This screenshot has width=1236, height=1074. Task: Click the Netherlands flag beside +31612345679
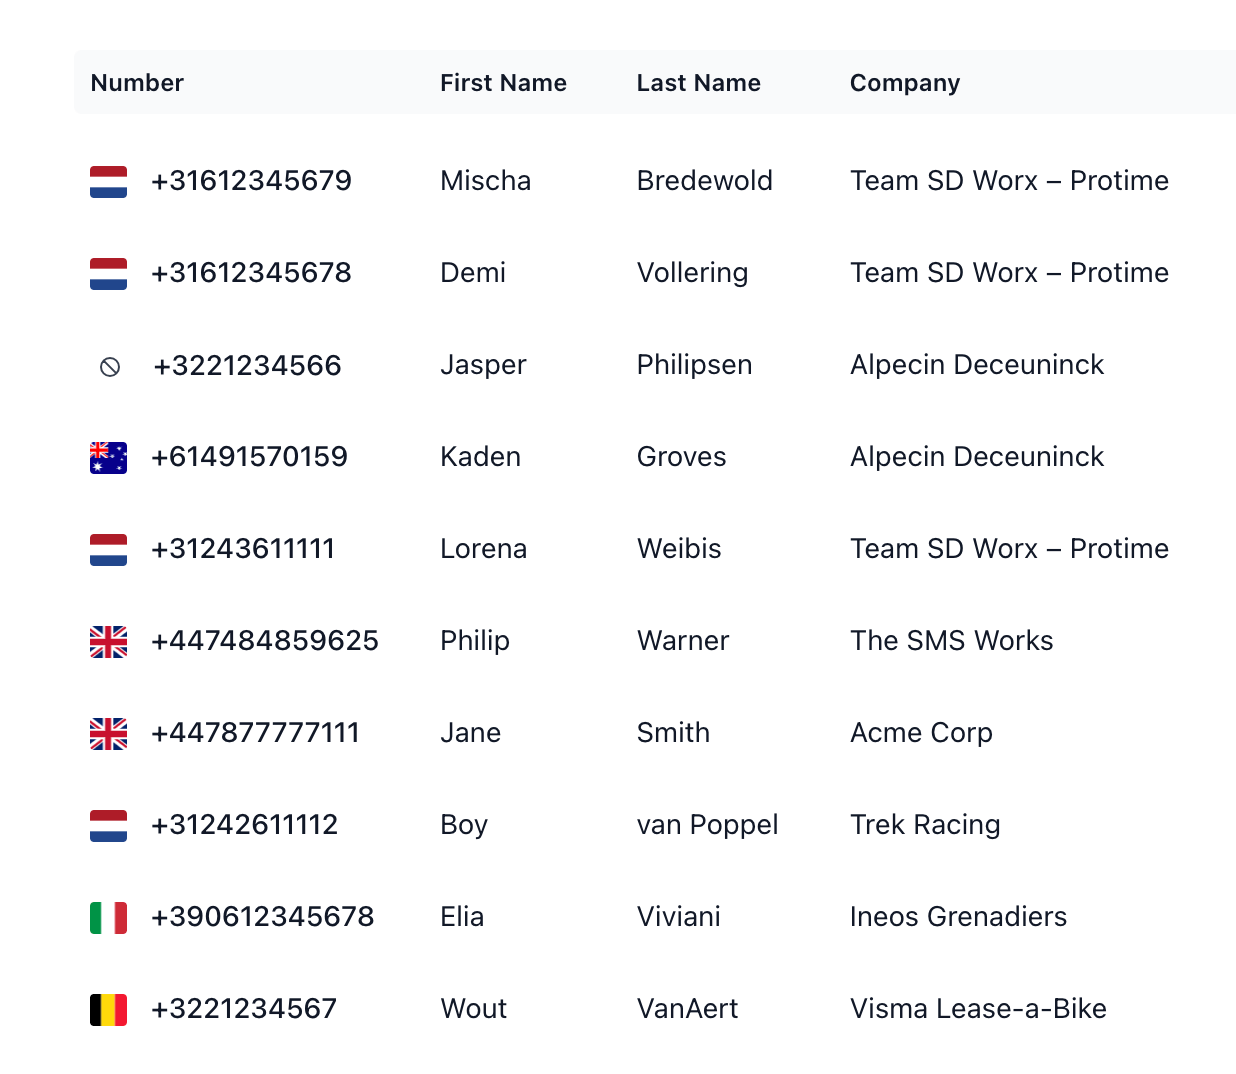[x=108, y=182]
